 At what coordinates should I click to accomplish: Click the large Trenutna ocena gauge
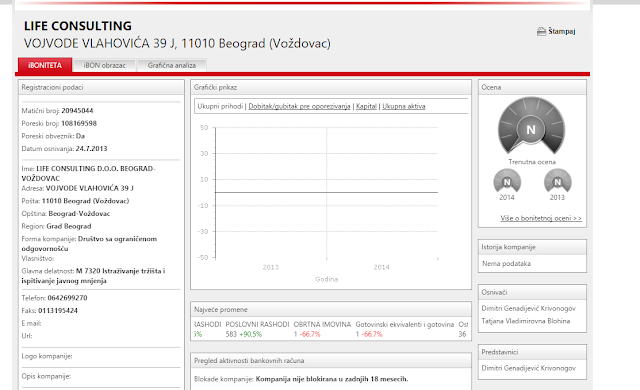click(531, 125)
